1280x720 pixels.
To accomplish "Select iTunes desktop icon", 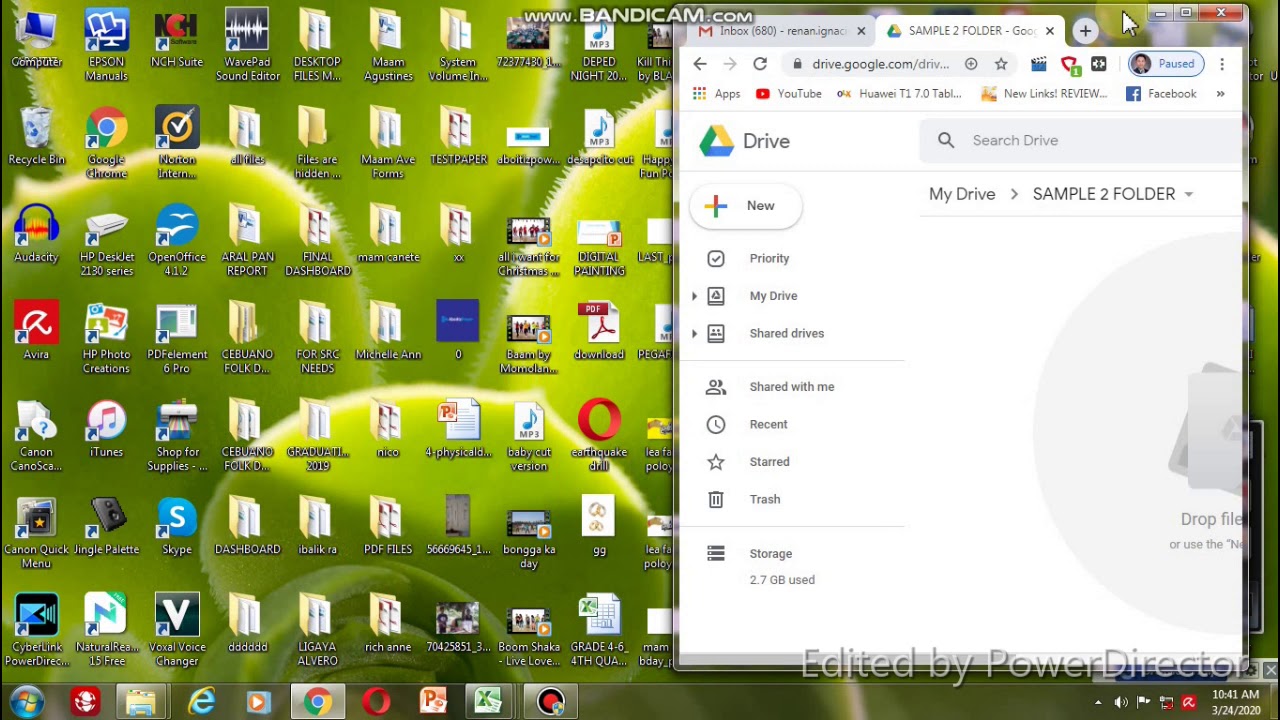I will point(106,429).
